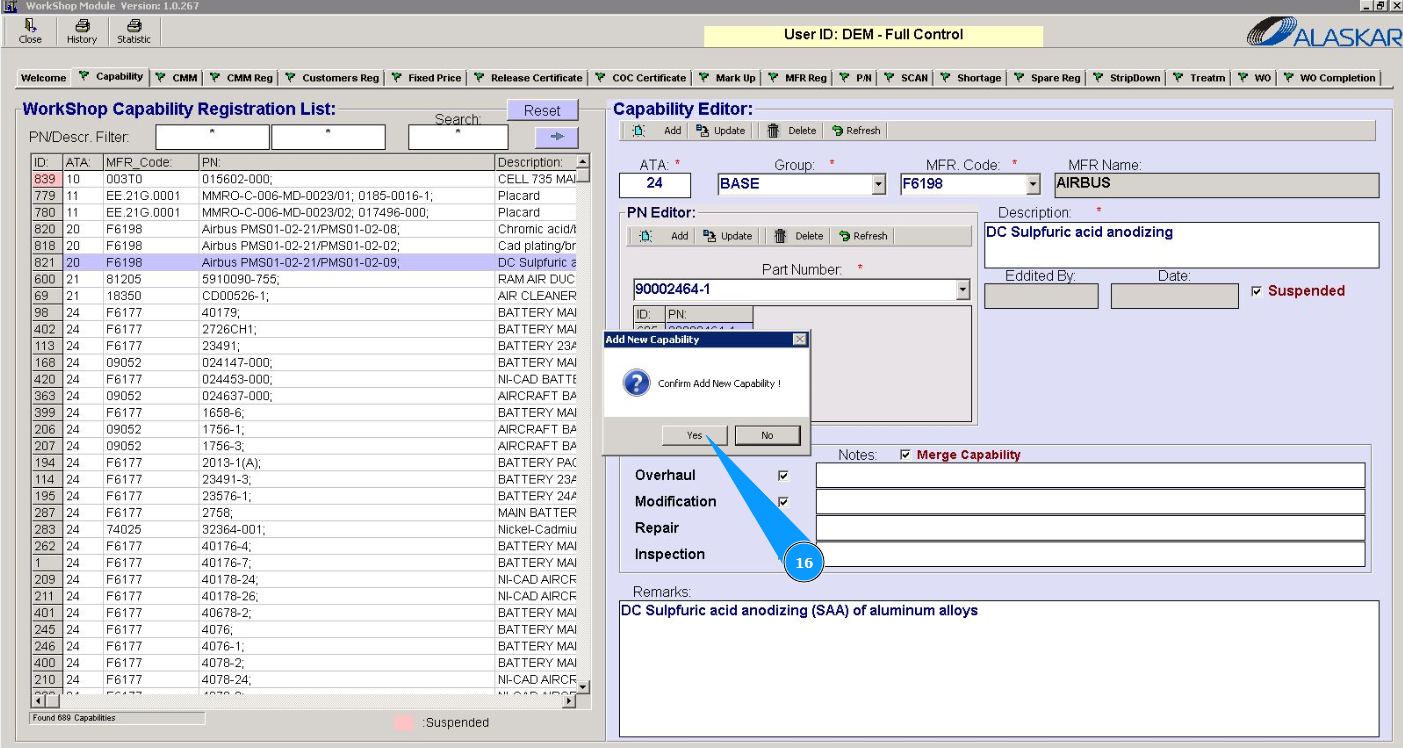Open the Customers Reg tab
Screen dimensions: 1403x749
point(333,78)
